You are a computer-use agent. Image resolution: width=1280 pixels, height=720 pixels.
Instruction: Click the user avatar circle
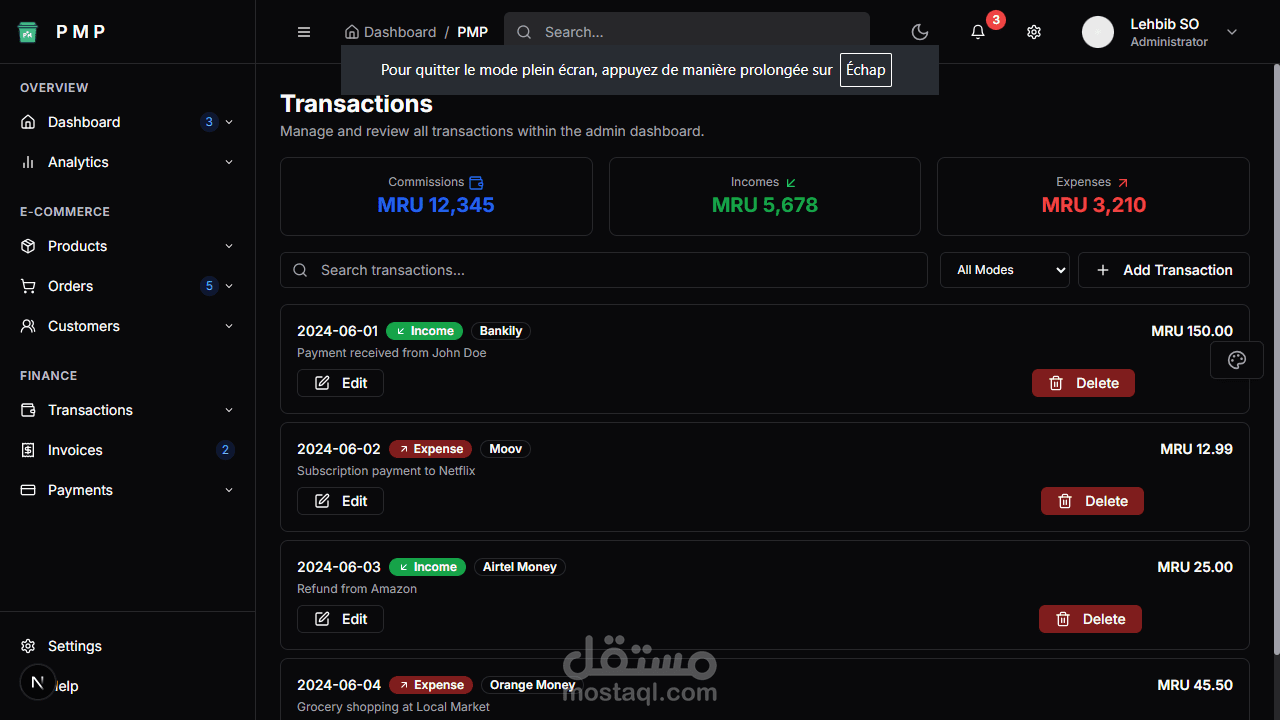point(1098,32)
